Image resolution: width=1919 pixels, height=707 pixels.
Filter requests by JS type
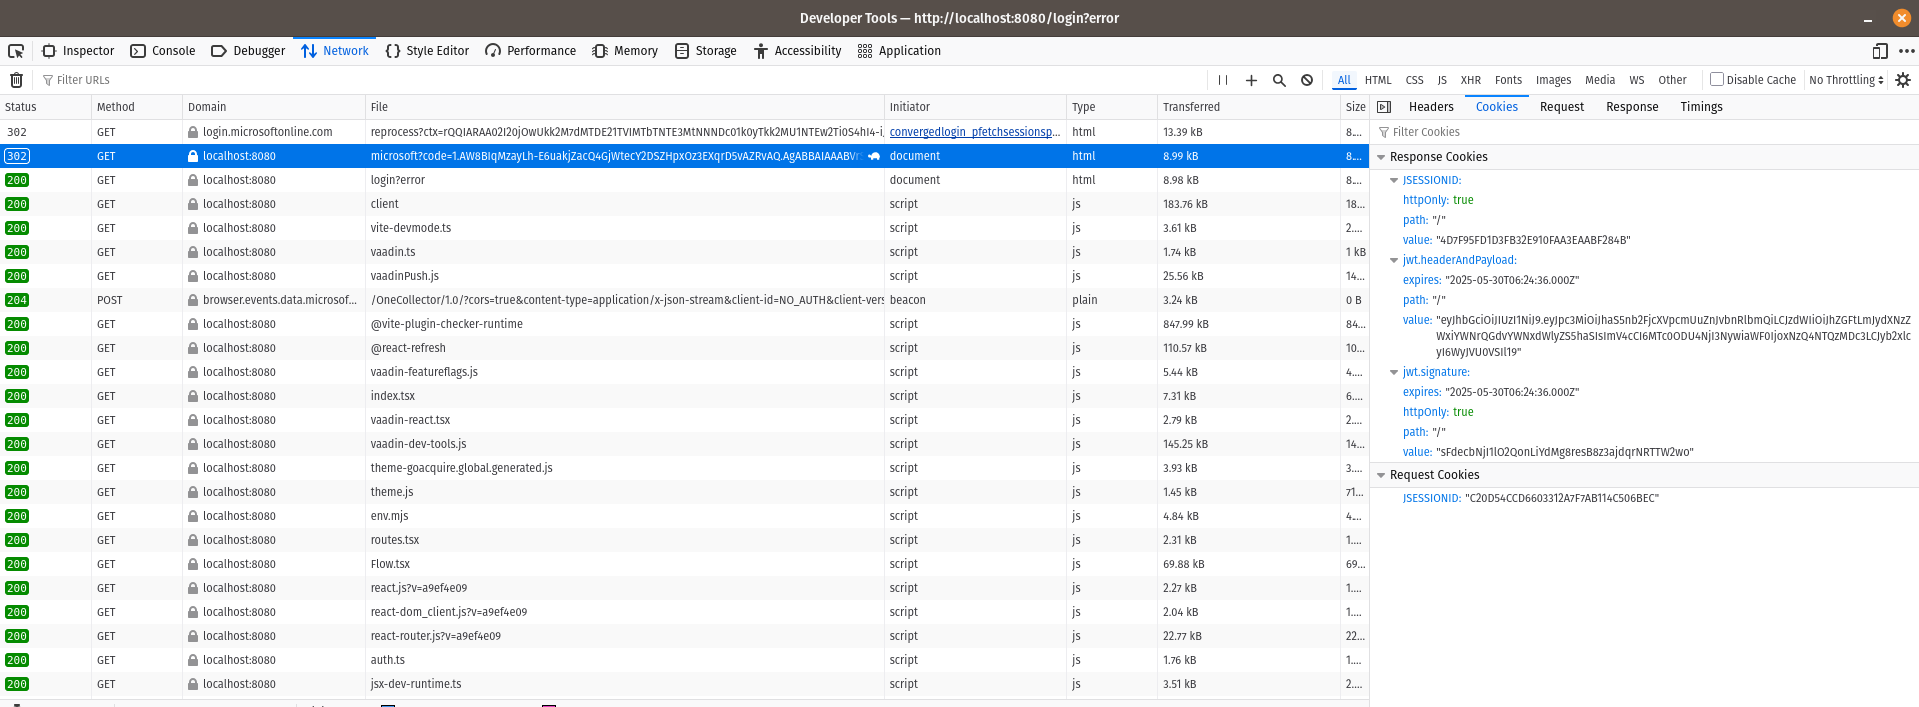point(1442,80)
